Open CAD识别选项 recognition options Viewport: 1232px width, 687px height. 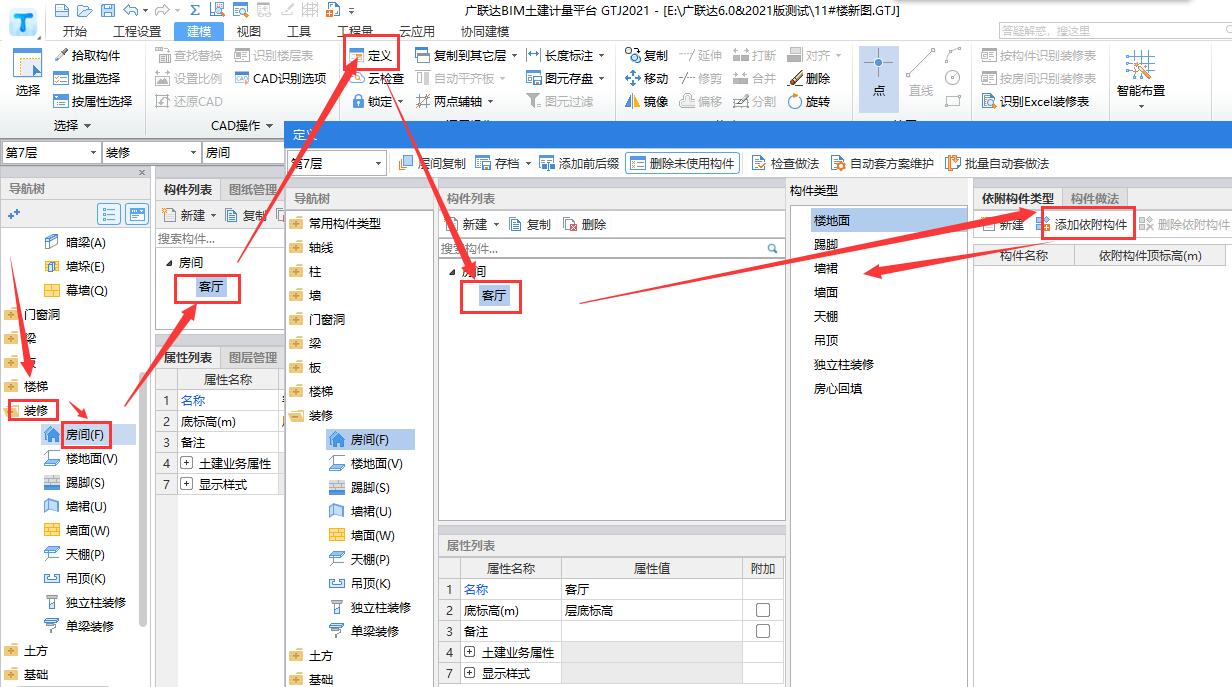tap(281, 78)
